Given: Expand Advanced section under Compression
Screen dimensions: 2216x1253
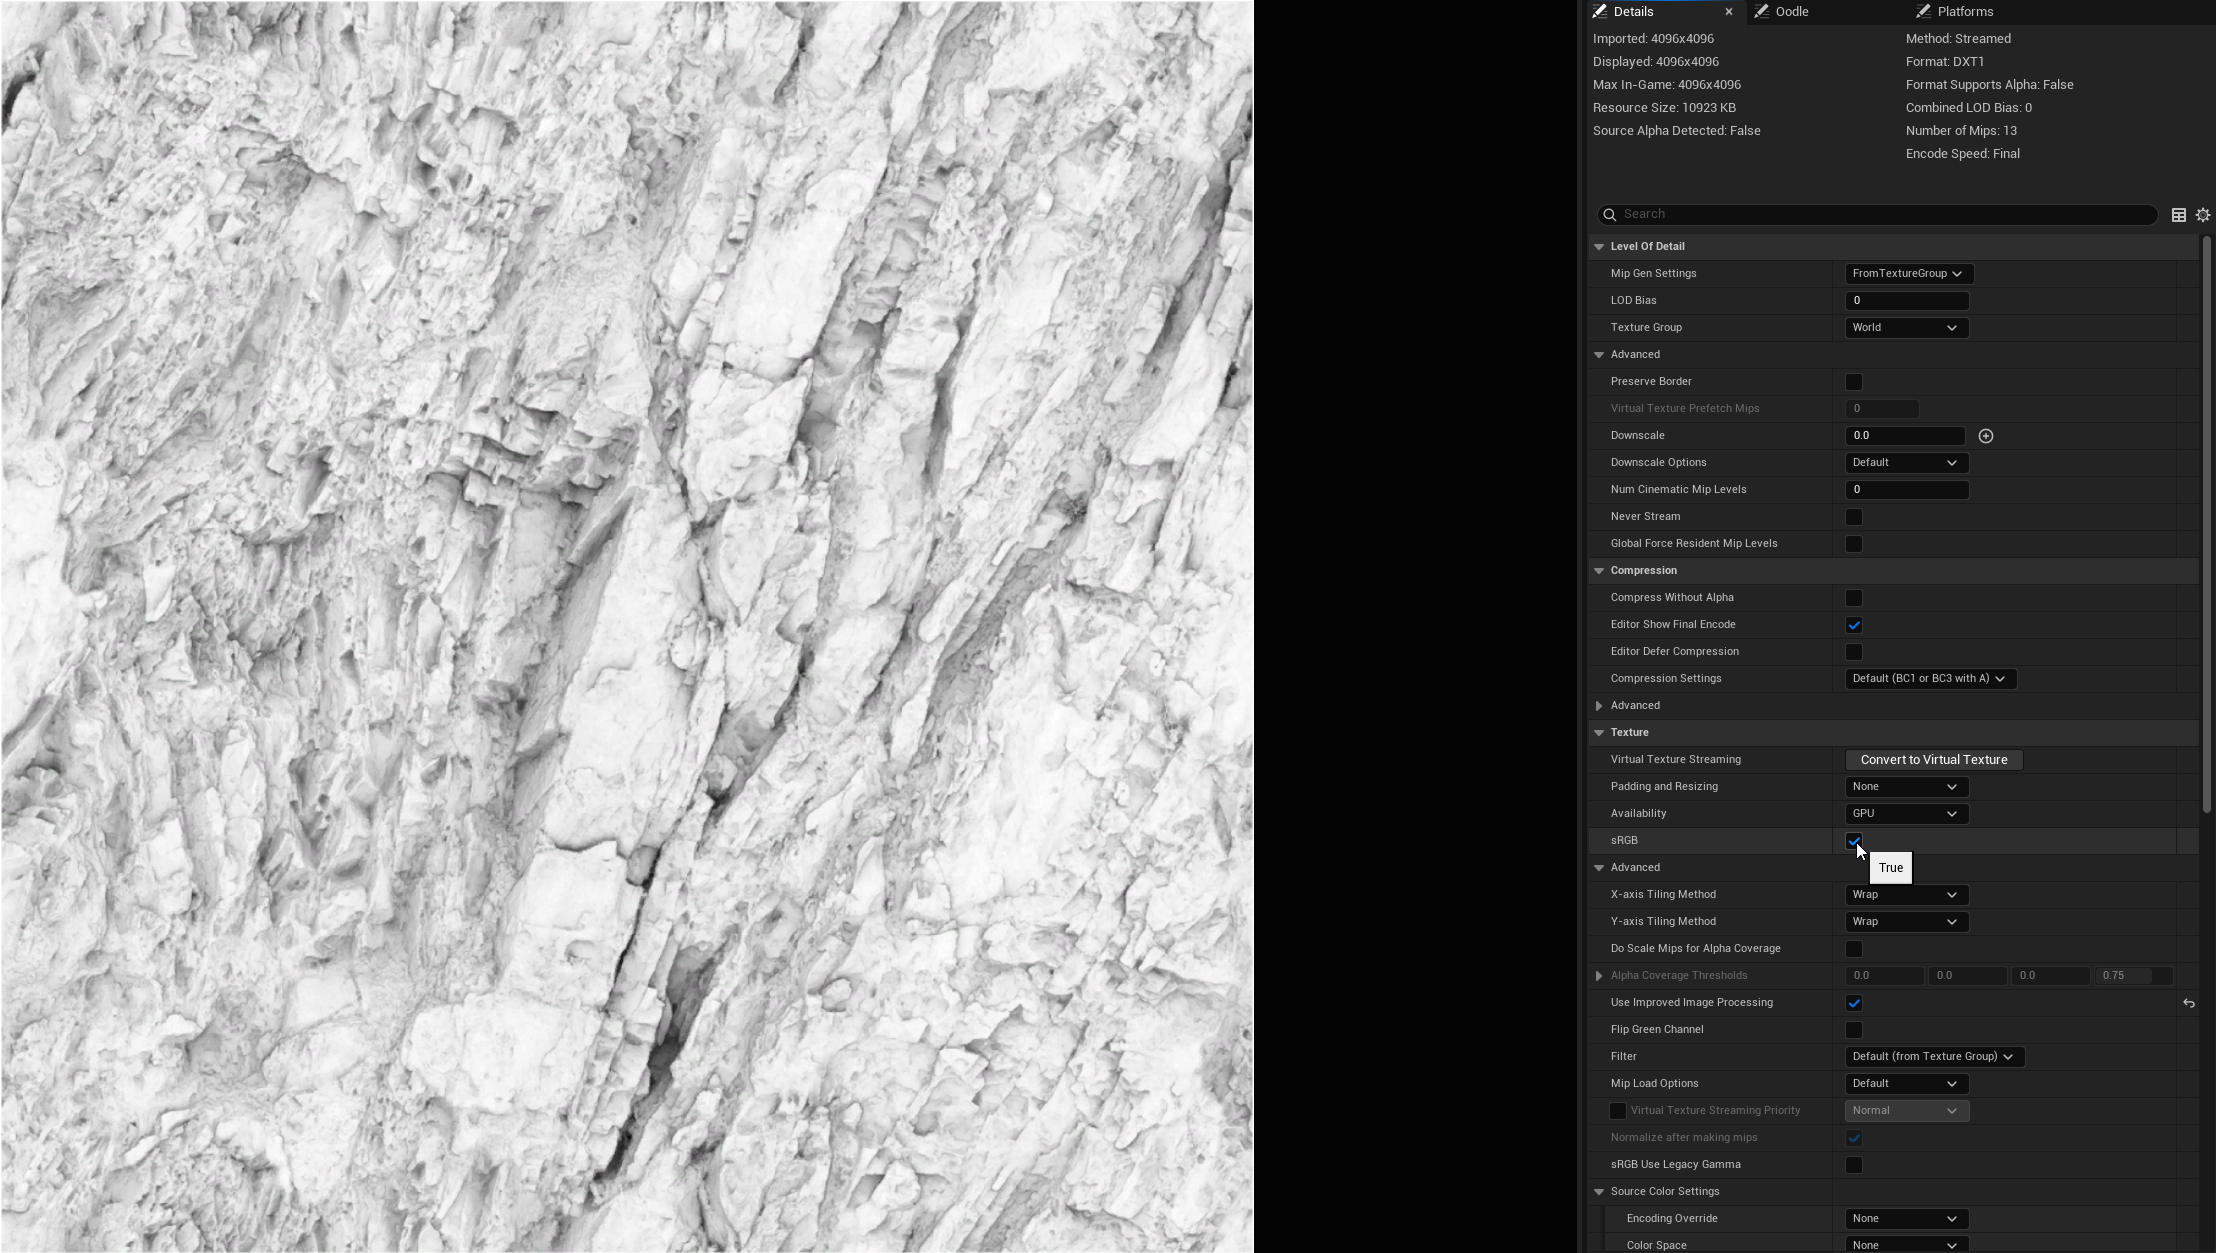Looking at the screenshot, I should point(1599,706).
